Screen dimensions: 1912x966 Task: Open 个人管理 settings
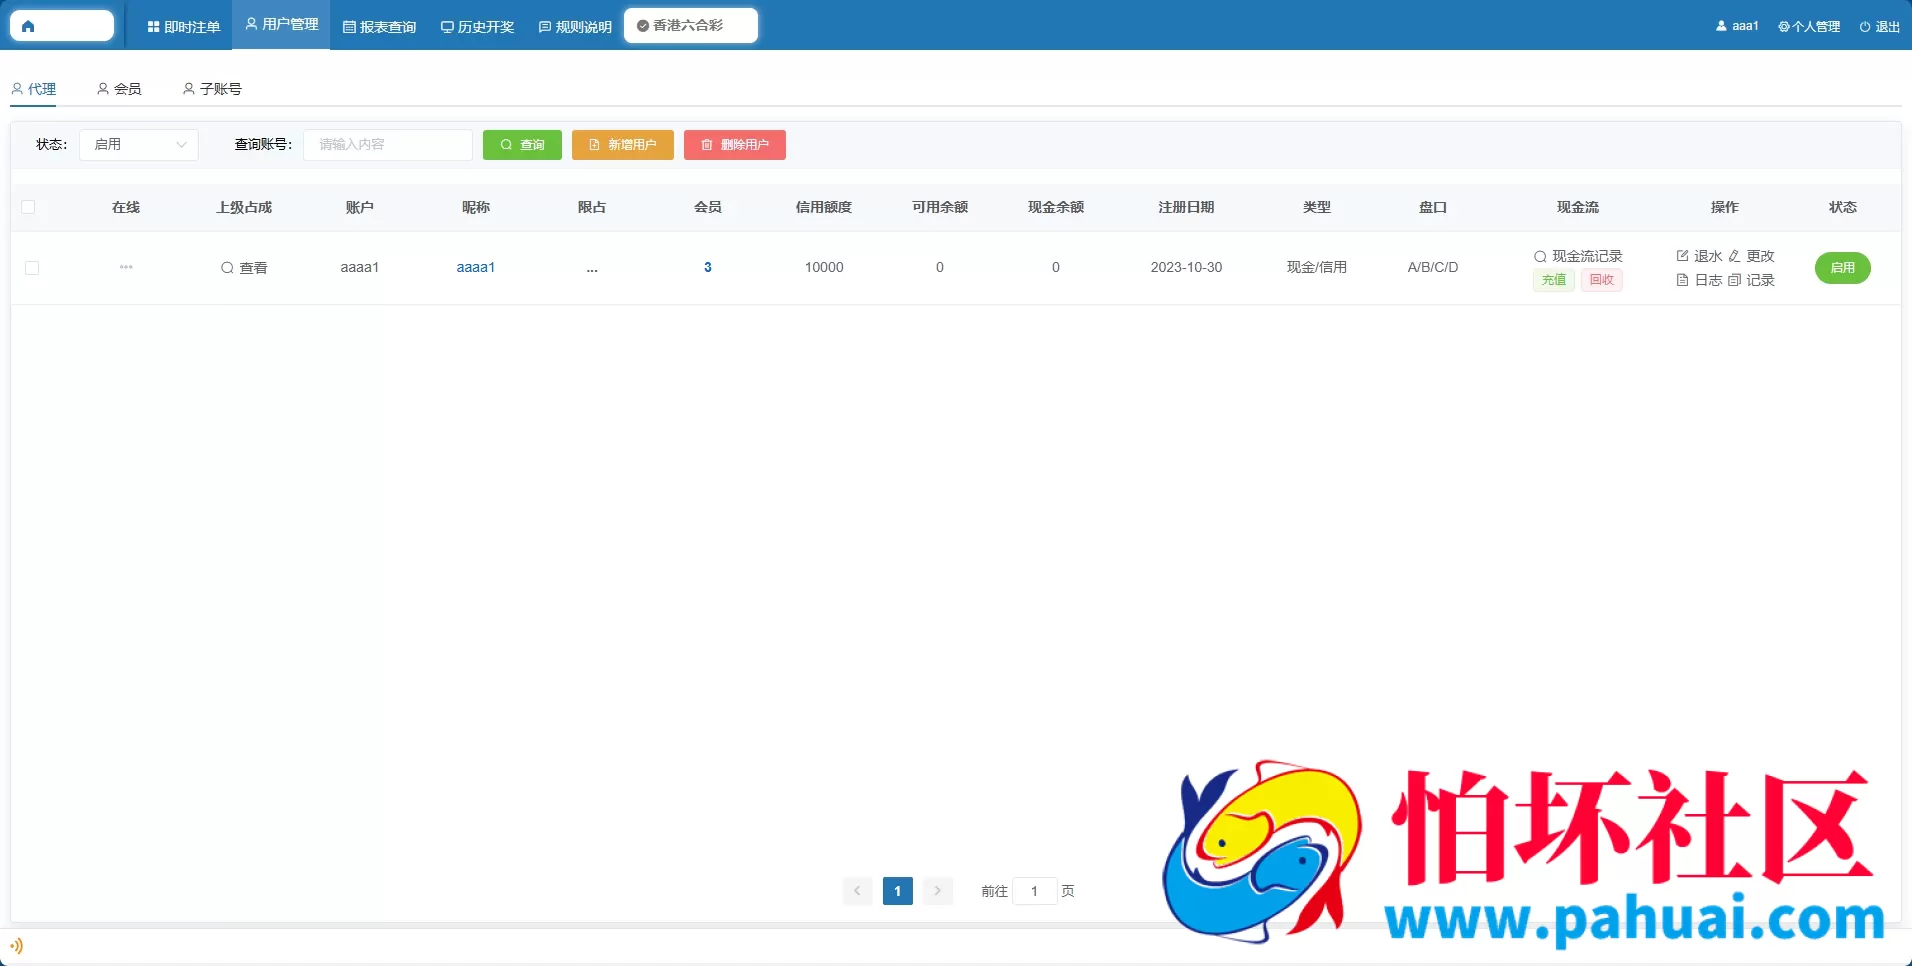pyautogui.click(x=1809, y=27)
